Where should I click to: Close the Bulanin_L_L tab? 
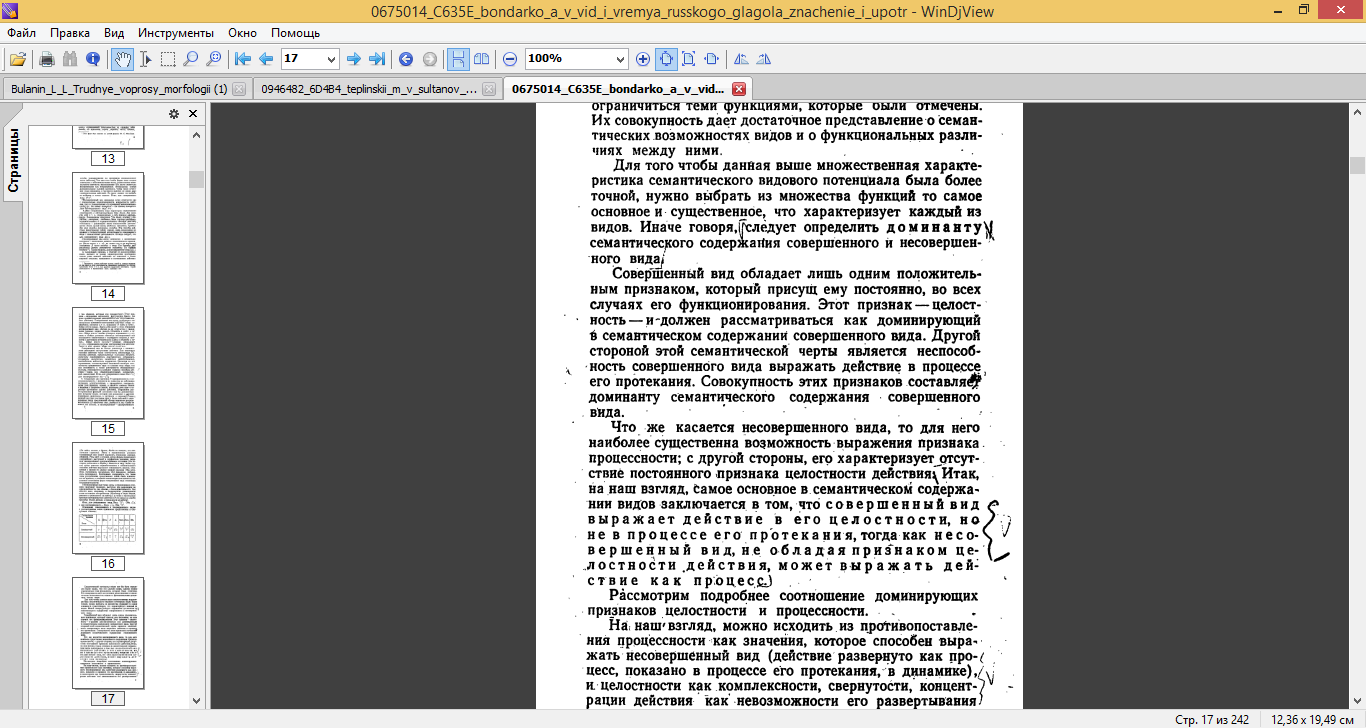[239, 89]
